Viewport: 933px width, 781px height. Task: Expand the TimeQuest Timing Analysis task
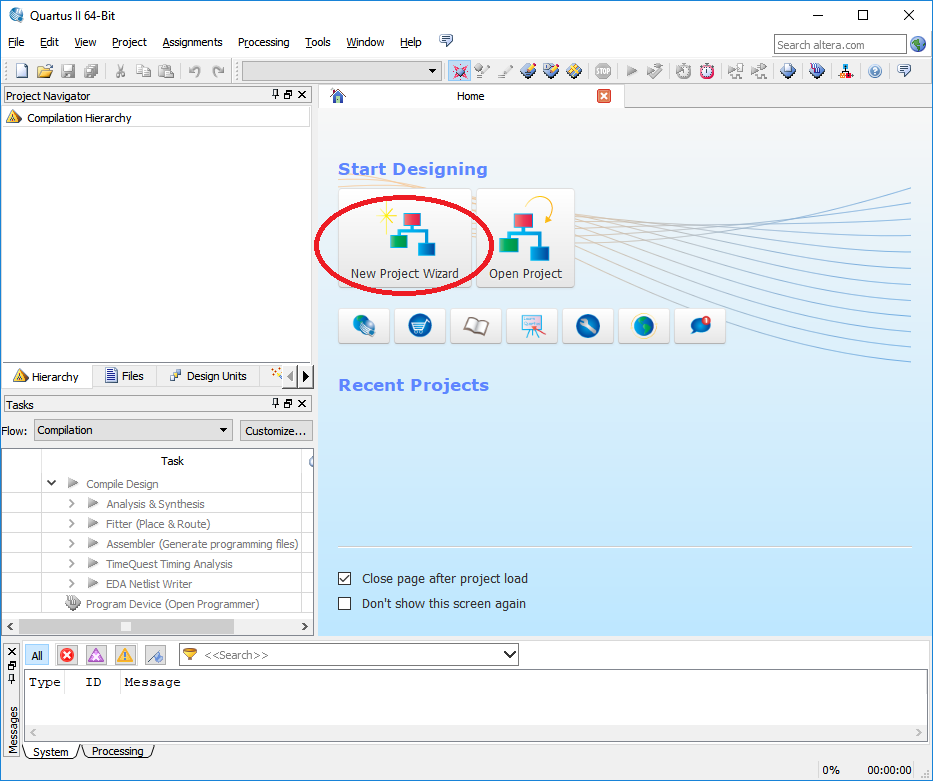click(71, 563)
